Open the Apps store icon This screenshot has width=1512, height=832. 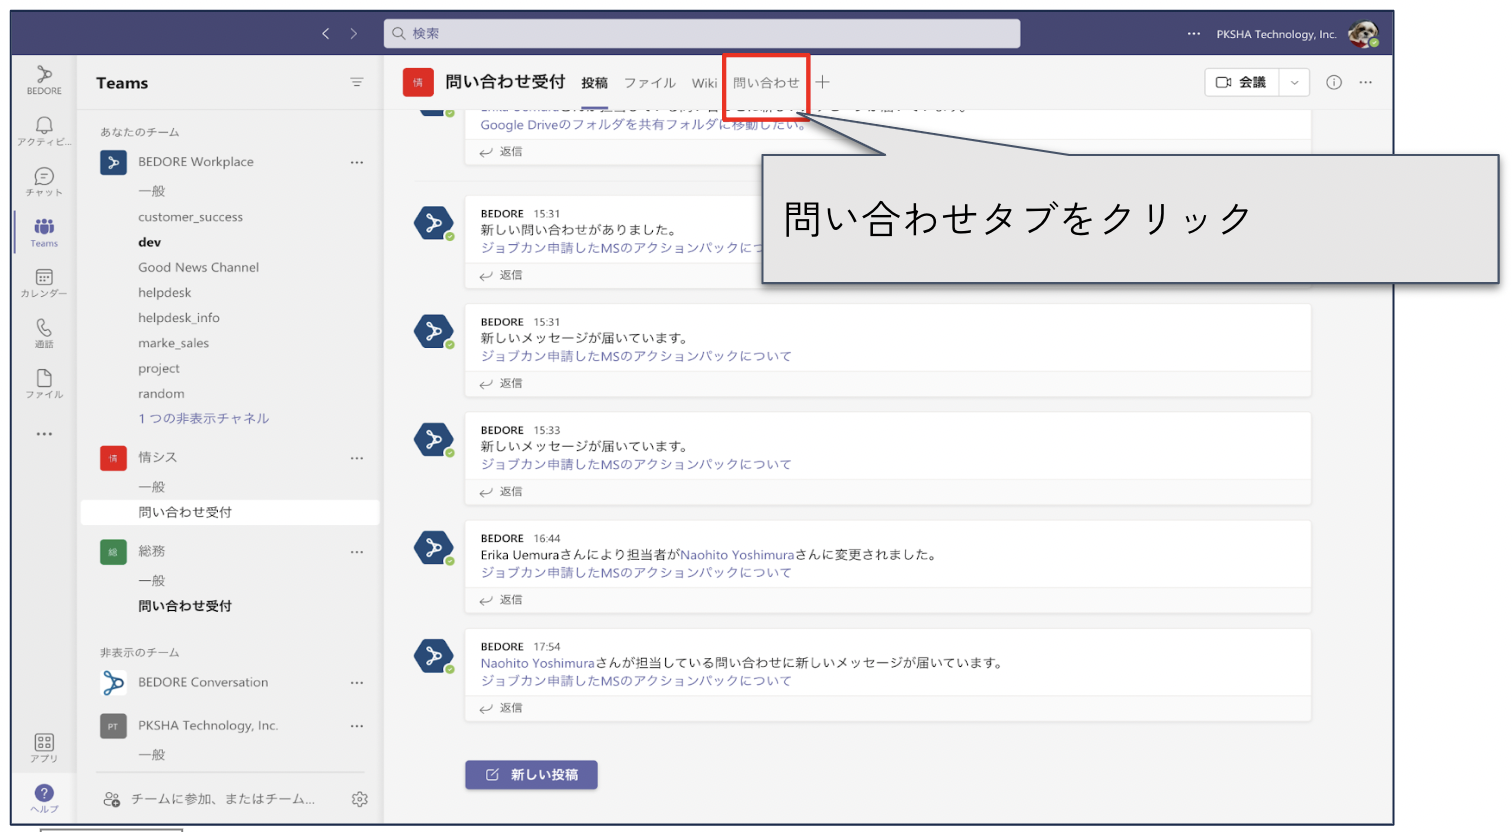pos(44,747)
